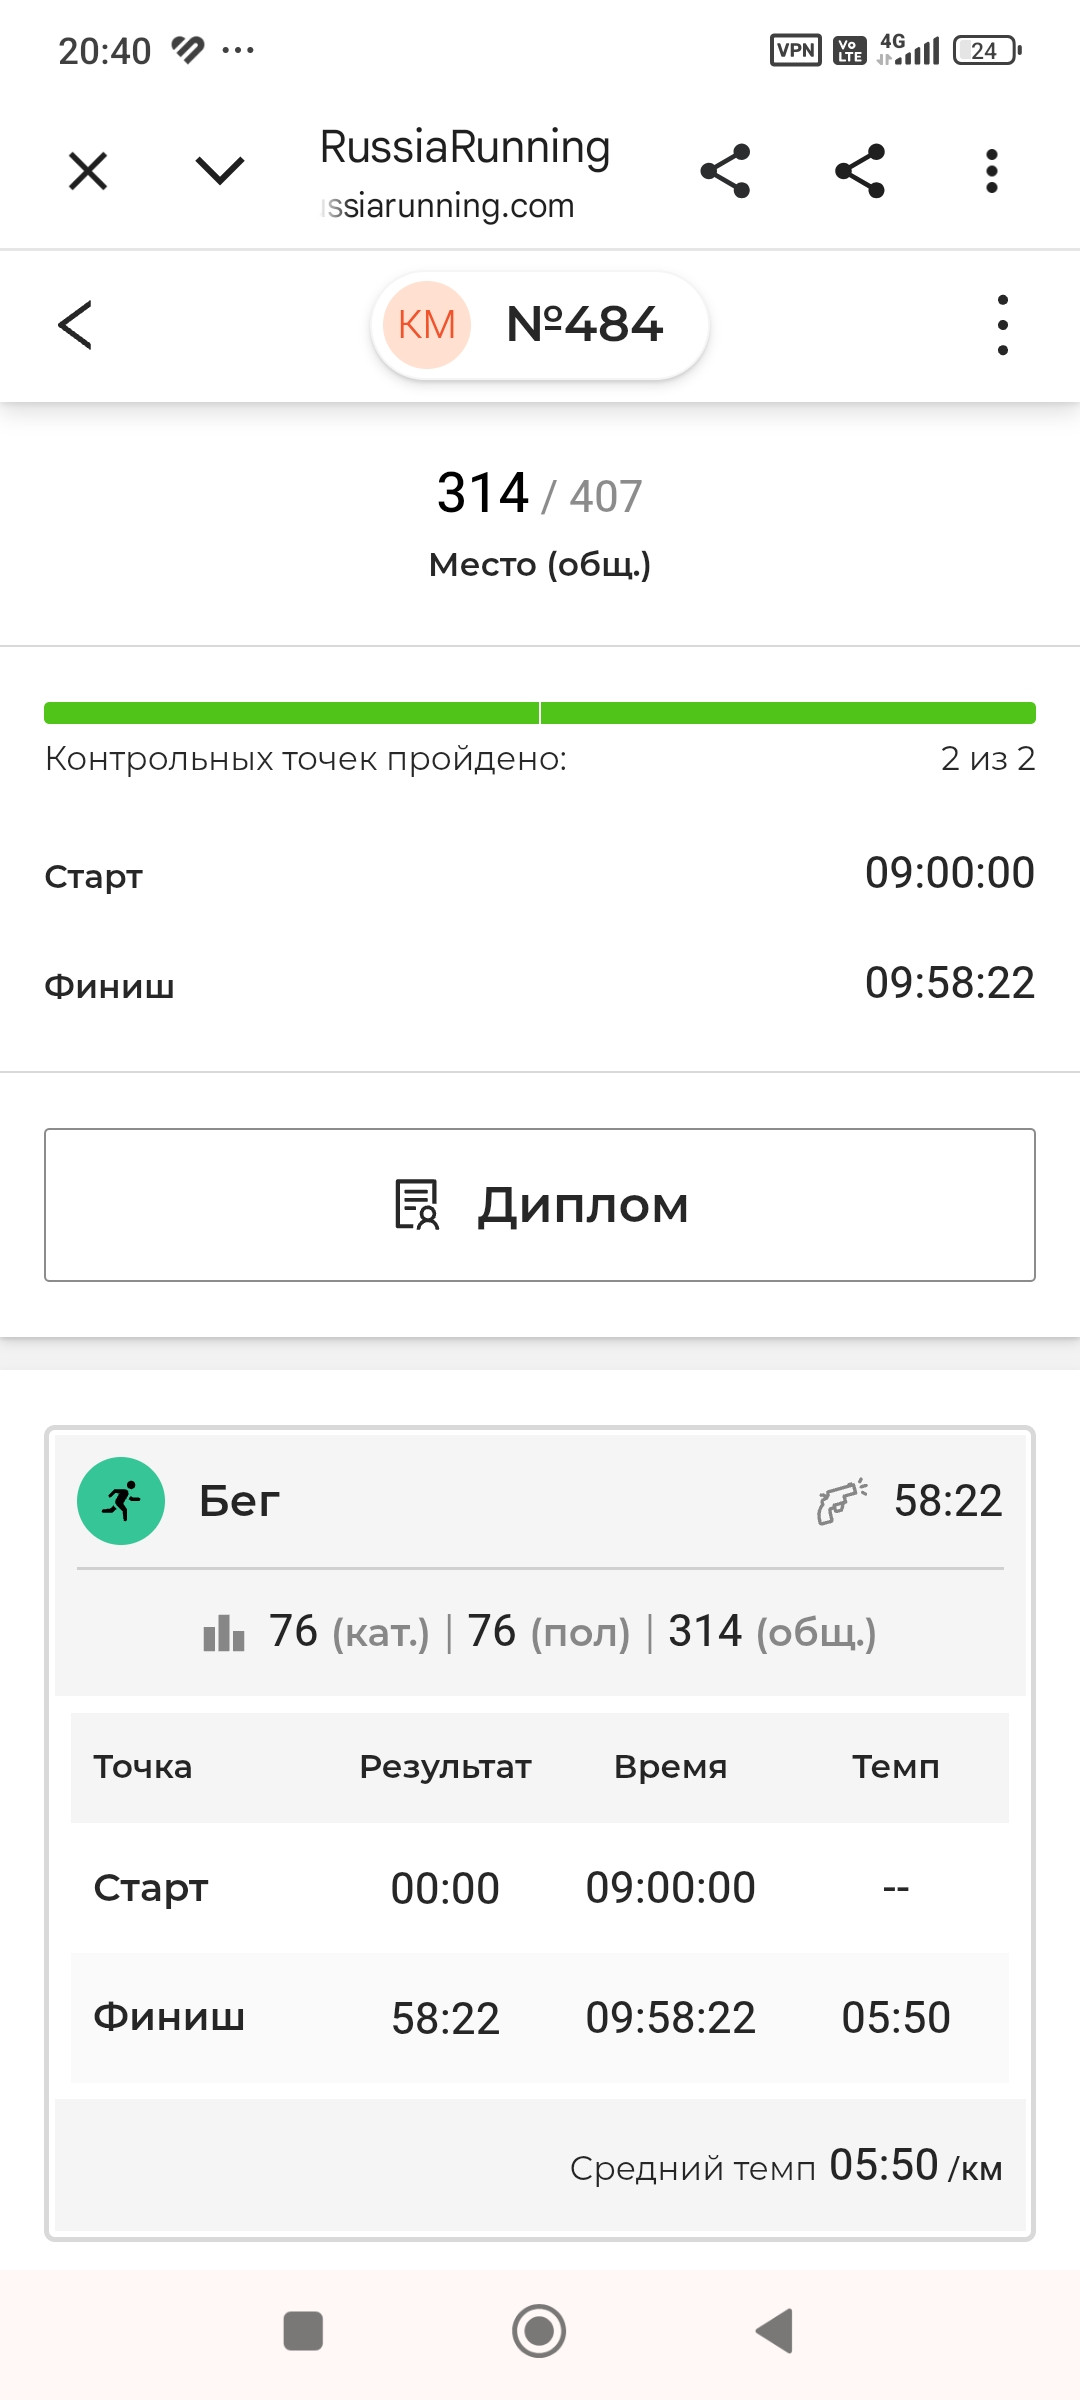The height and width of the screenshot is (2400, 1080).
Task: Tap the second share icon
Action: point(860,171)
